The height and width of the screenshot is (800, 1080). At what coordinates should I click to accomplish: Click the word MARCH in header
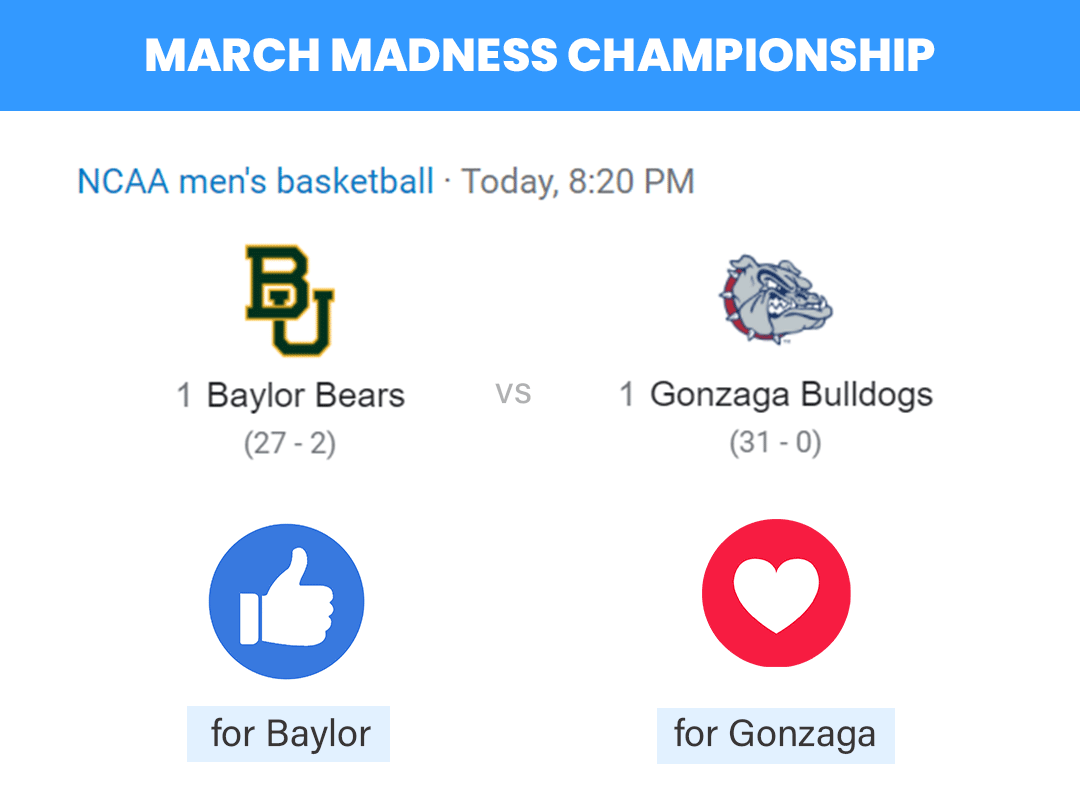tap(233, 55)
